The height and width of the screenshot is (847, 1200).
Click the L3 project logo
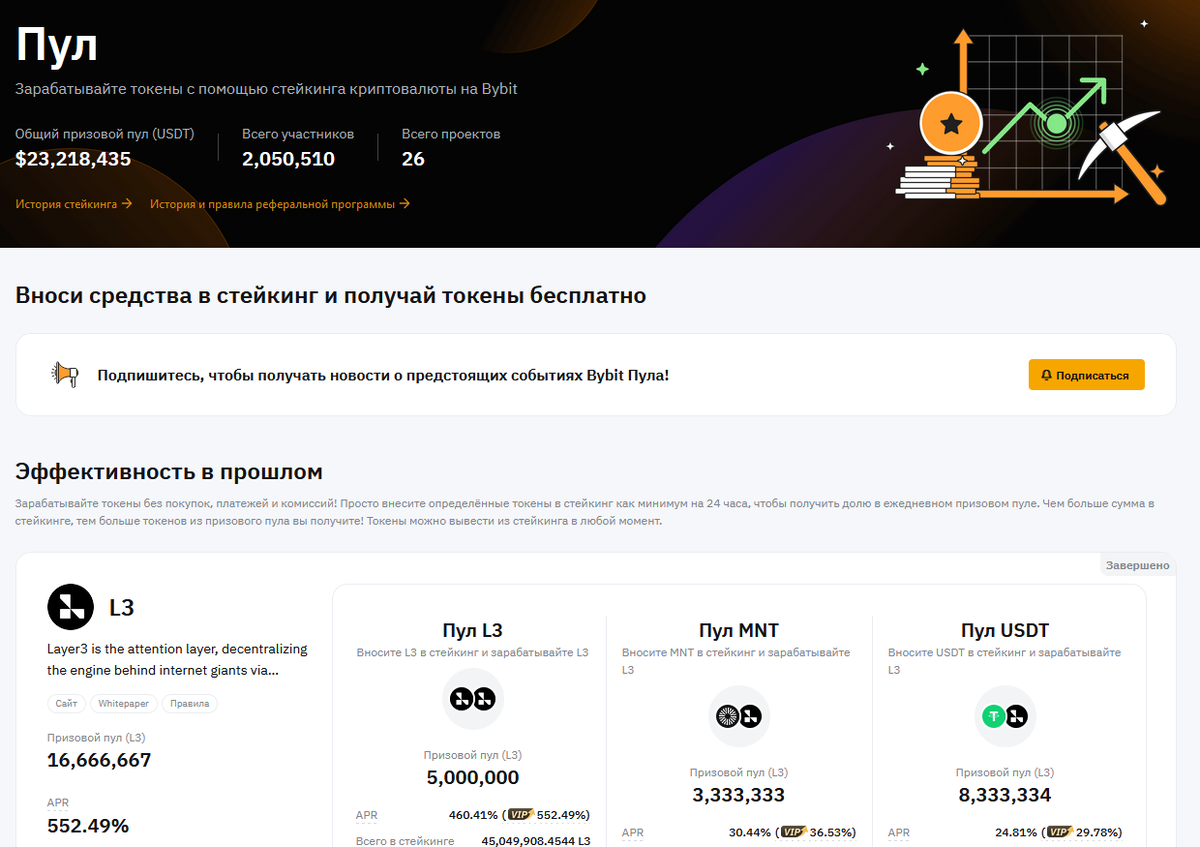tap(70, 607)
